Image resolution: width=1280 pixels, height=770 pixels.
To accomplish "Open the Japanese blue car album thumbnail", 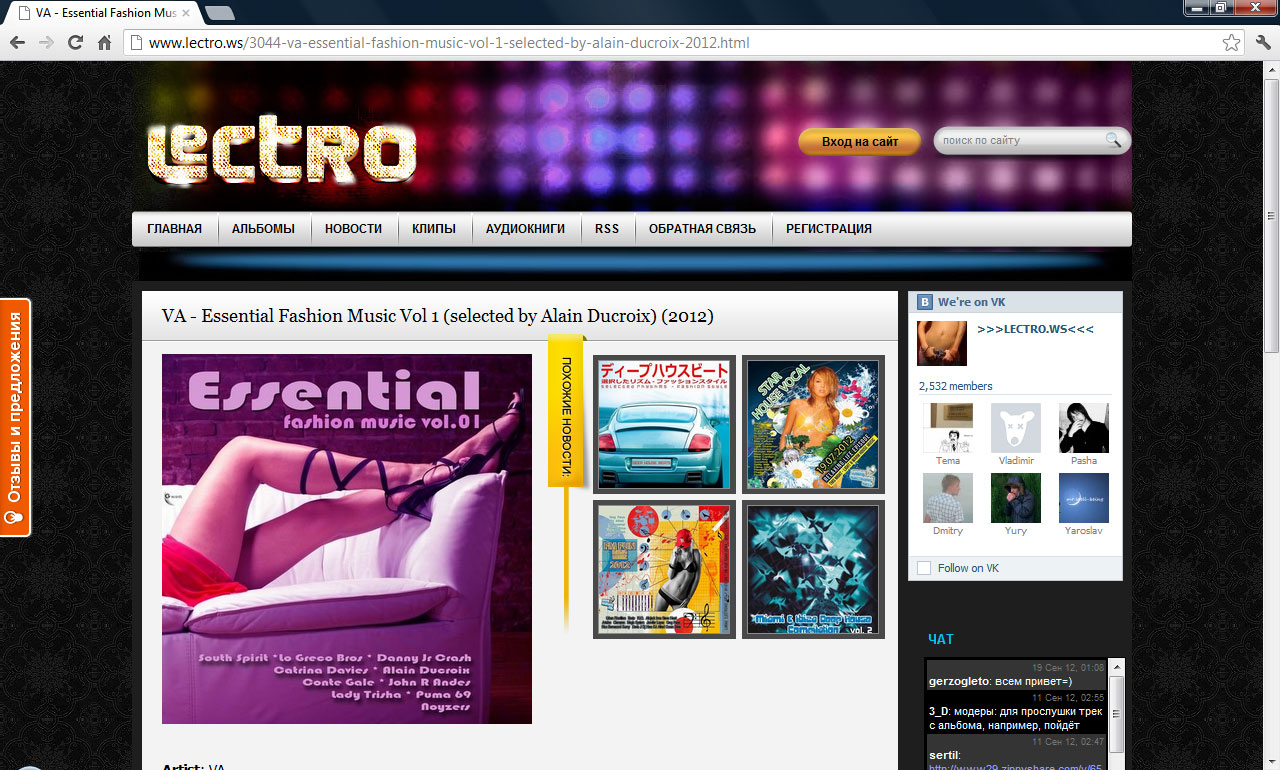I will (664, 425).
